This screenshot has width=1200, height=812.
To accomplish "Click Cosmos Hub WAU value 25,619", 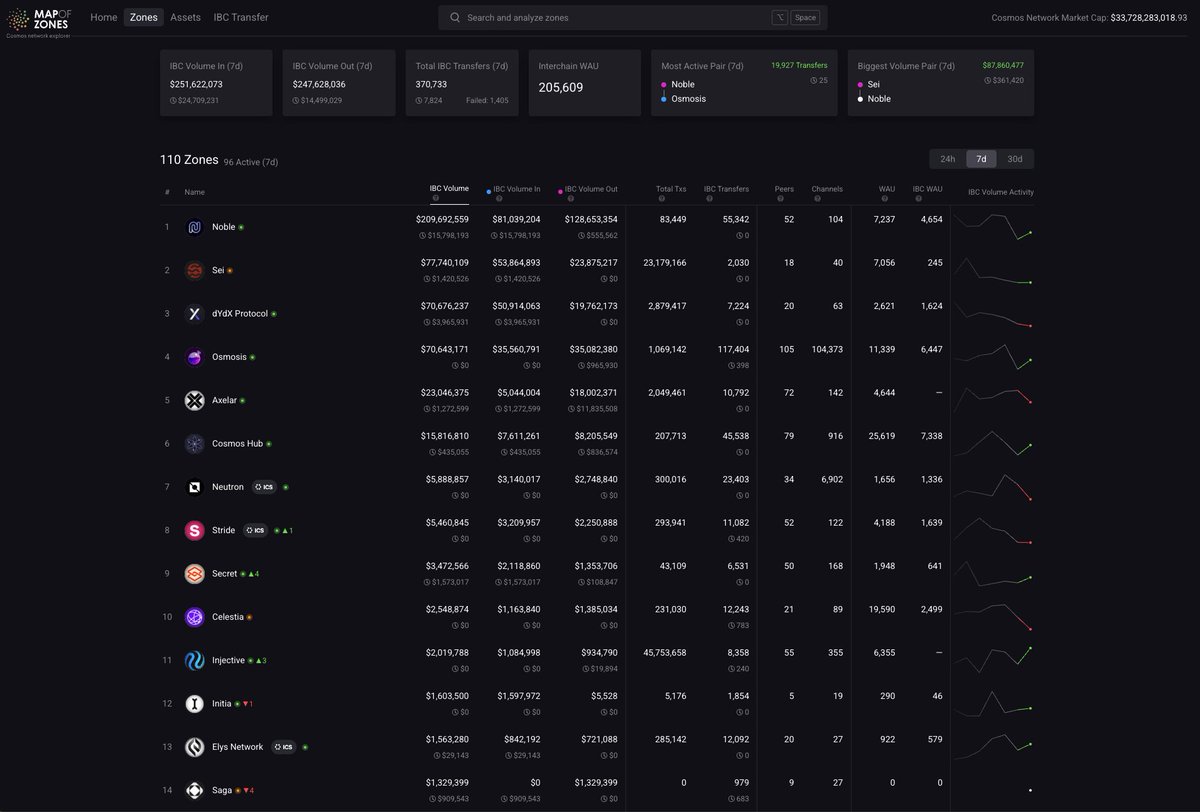I will tap(883, 436).
